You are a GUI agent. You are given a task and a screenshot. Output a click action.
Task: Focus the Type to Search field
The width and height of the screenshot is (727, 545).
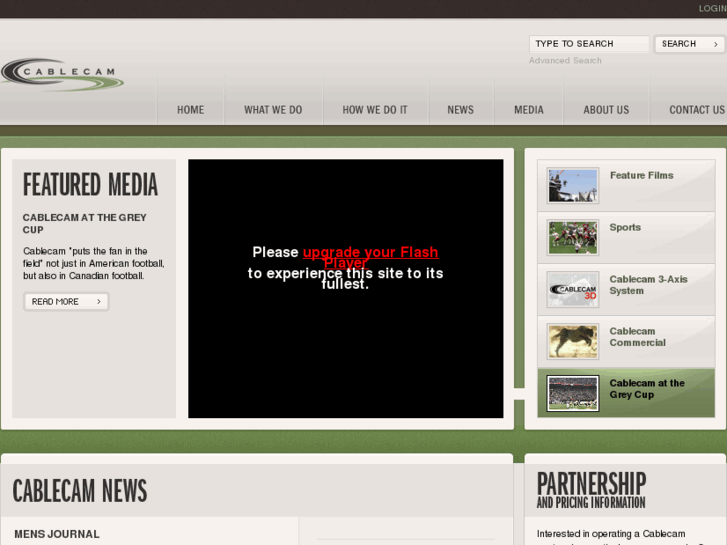[589, 44]
